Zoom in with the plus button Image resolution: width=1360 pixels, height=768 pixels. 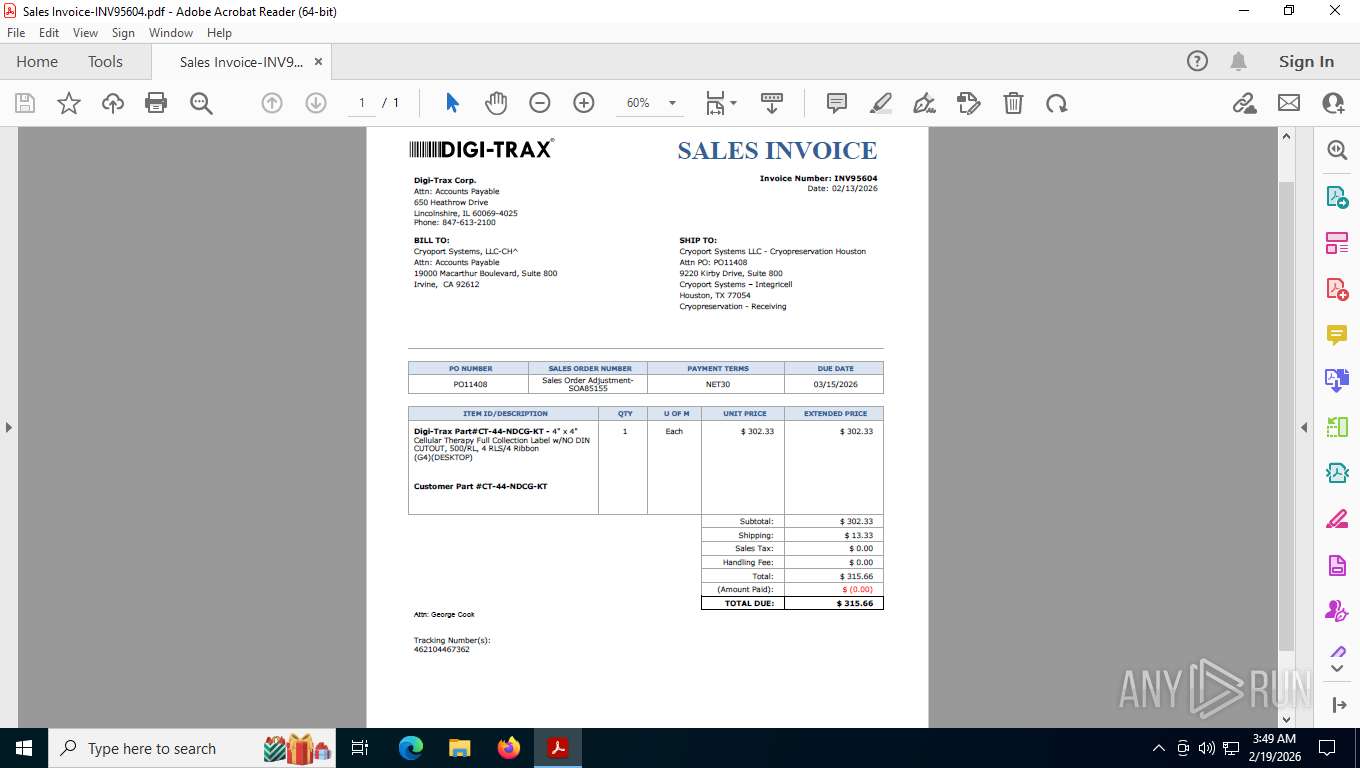click(584, 103)
